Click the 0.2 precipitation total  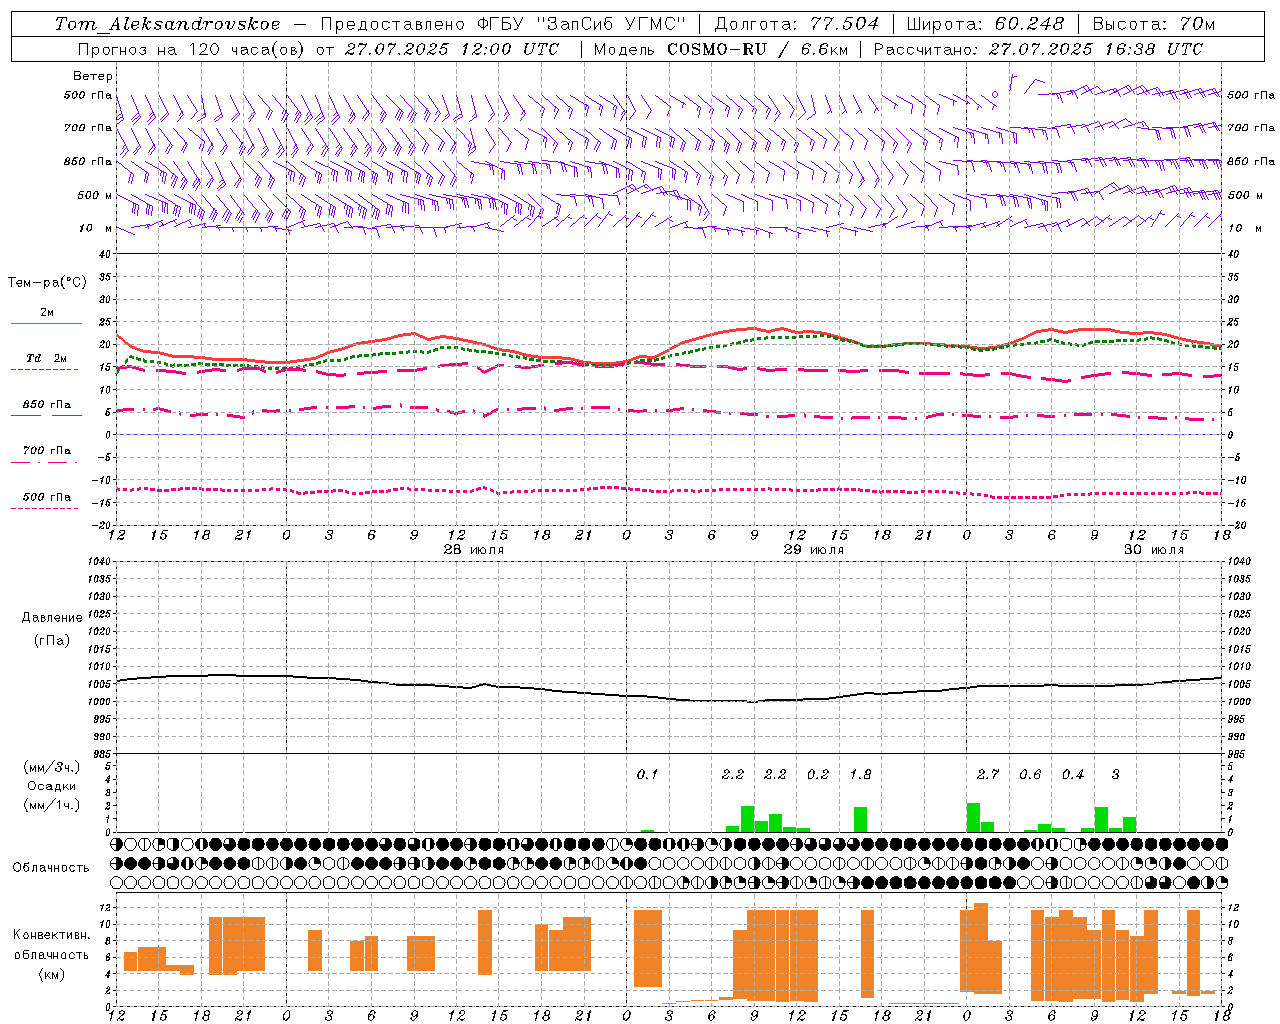click(x=818, y=774)
